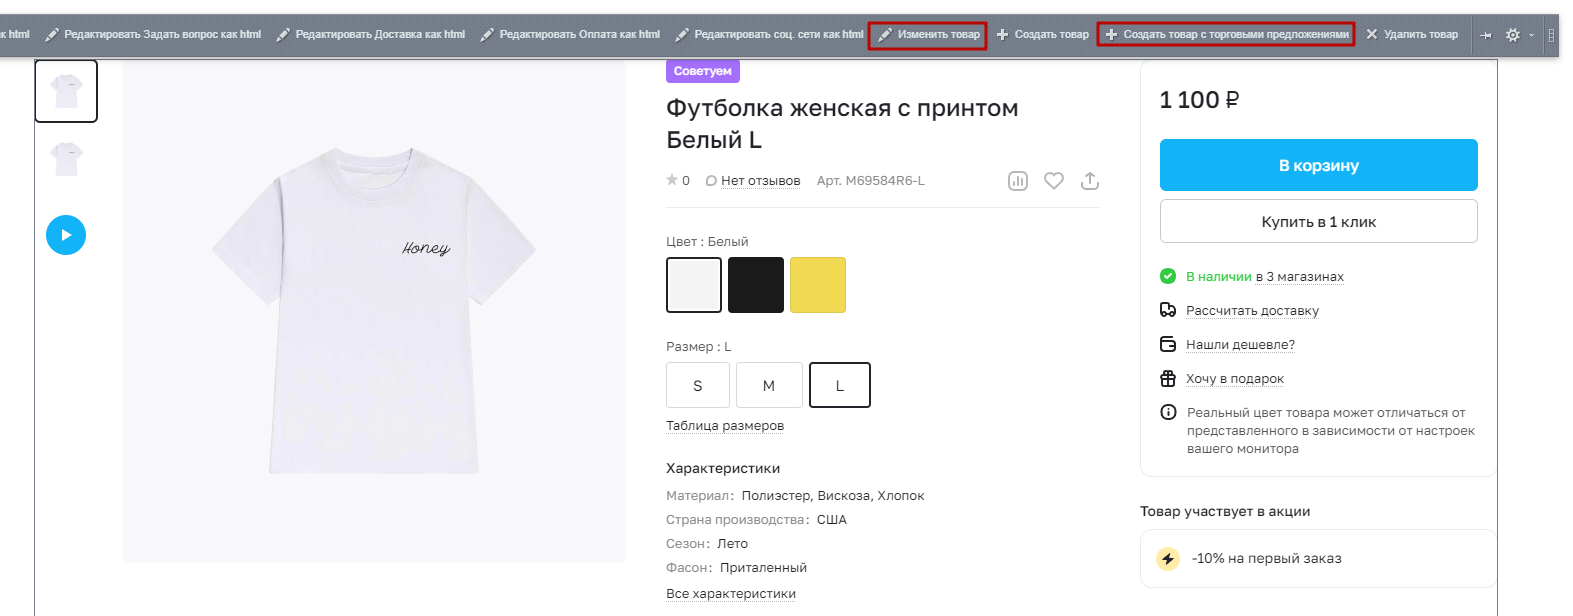Click fit value 'Приталенный'
The image size is (1573, 616).
click(x=763, y=568)
